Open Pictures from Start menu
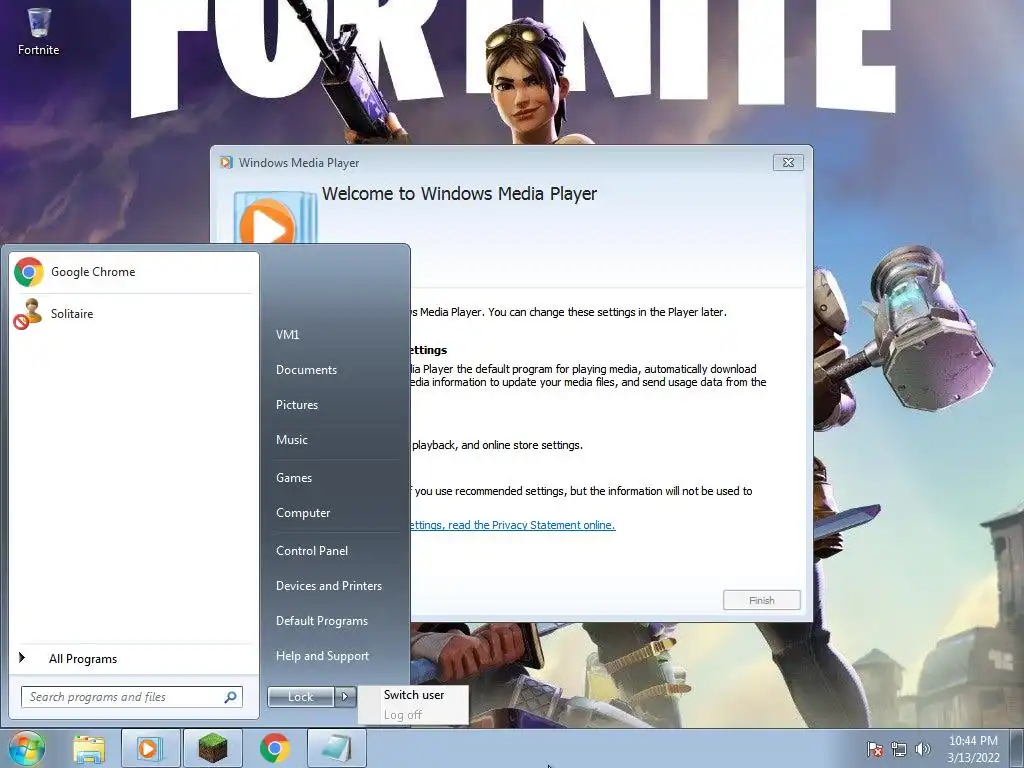 click(x=297, y=405)
